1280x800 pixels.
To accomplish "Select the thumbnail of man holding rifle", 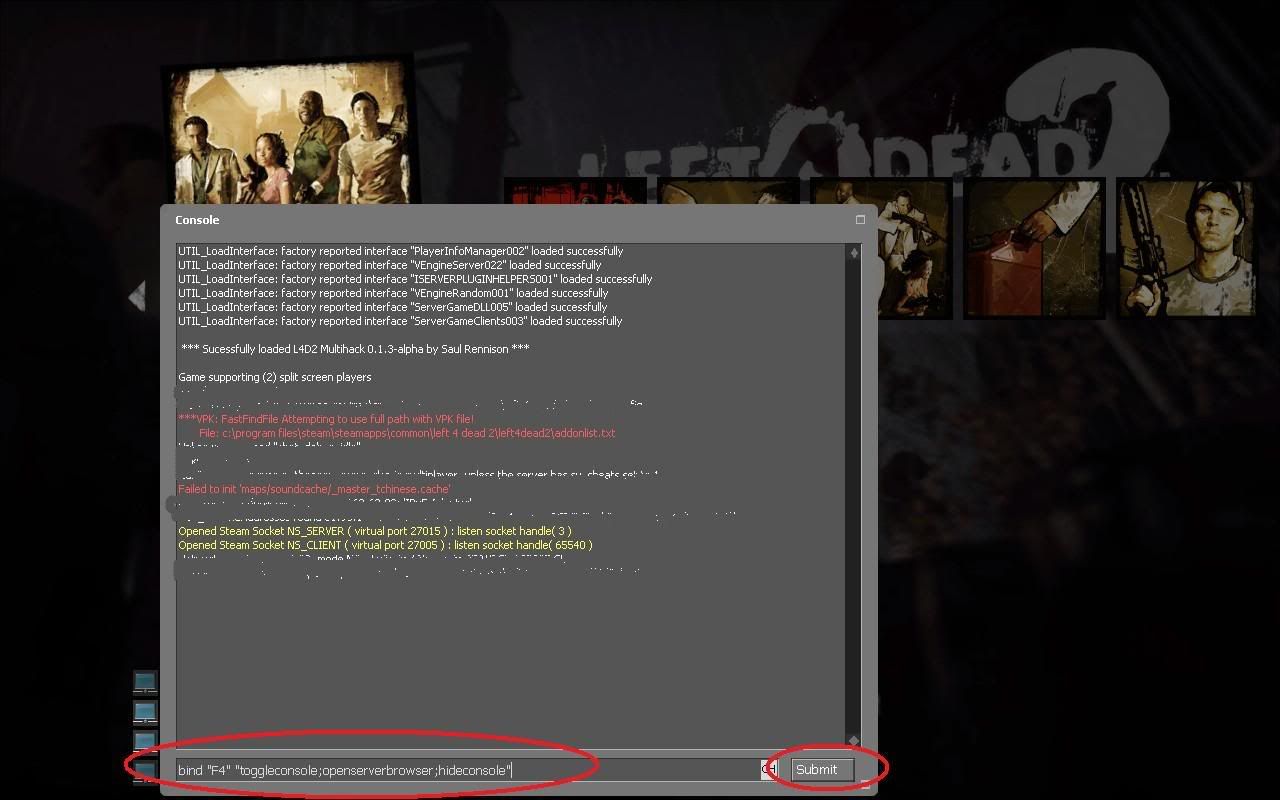I will [x=1185, y=248].
